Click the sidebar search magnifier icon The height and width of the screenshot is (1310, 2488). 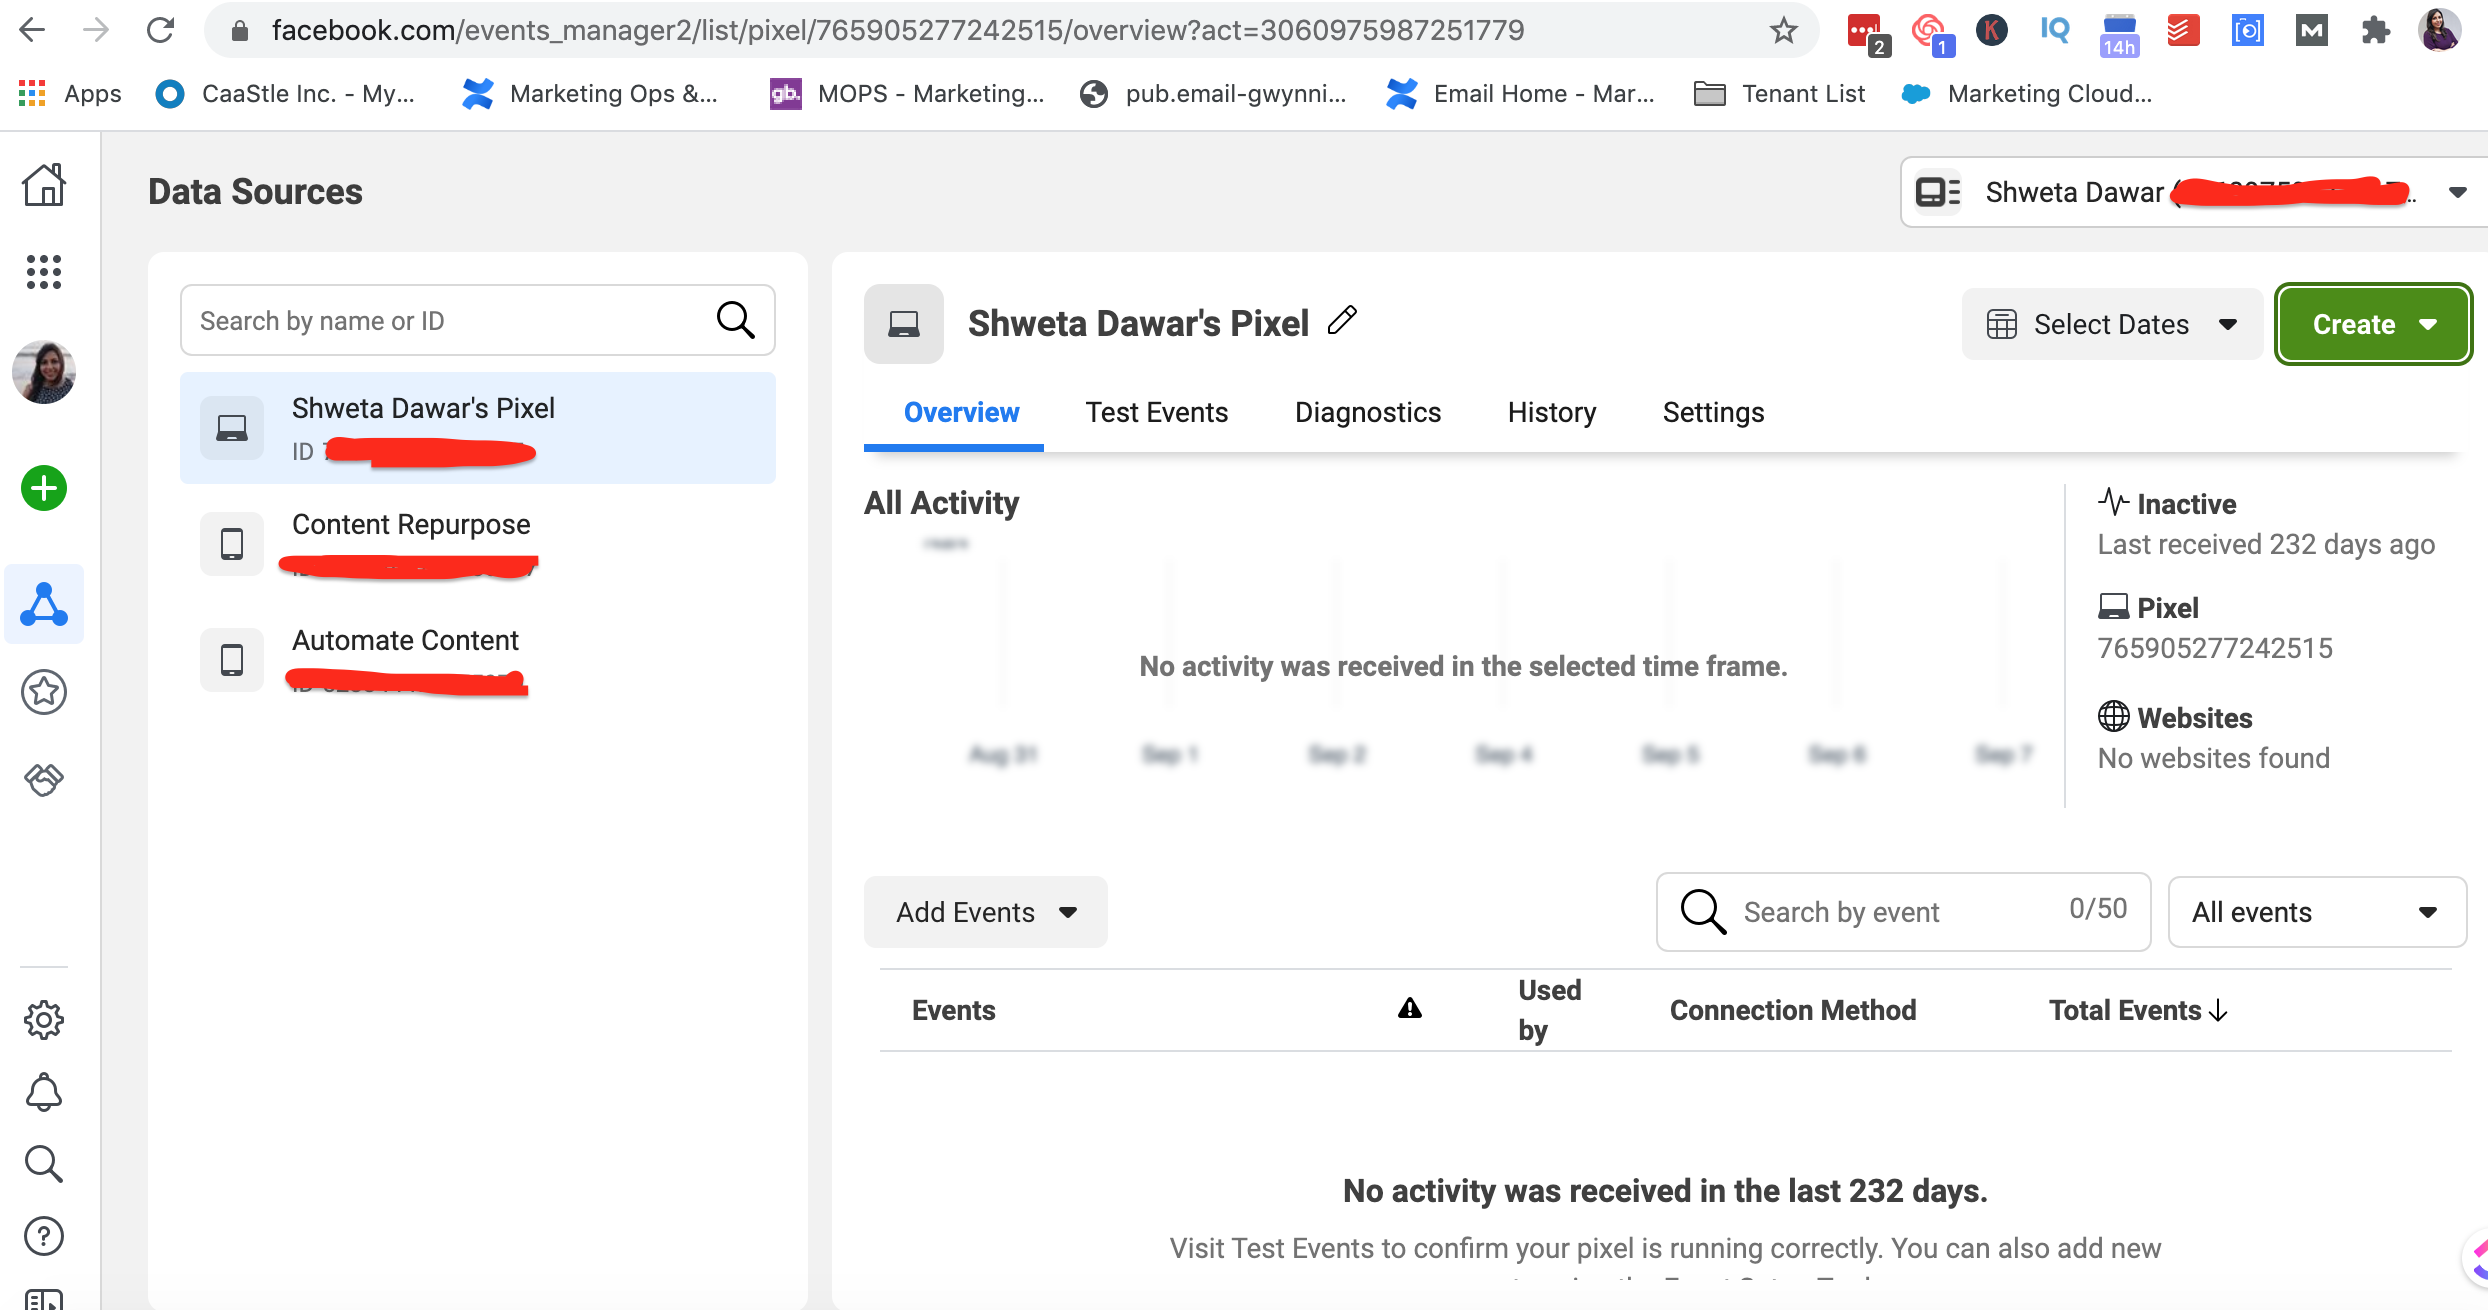coord(44,1164)
